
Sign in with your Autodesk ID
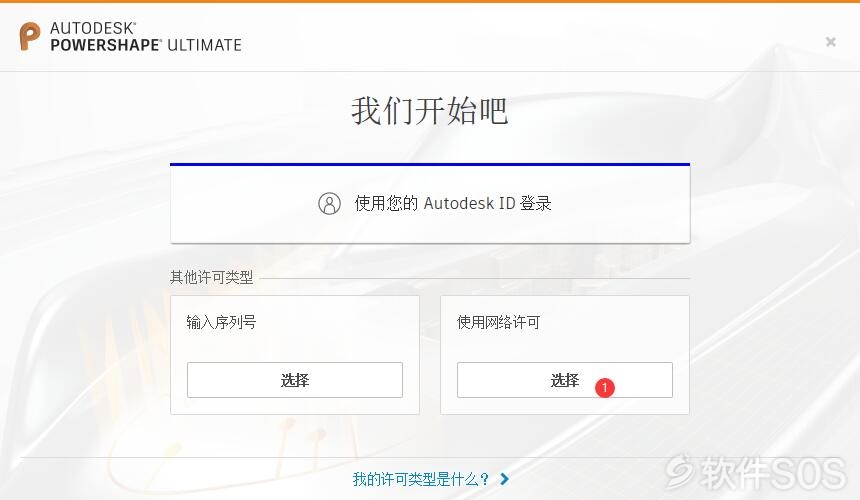point(430,203)
